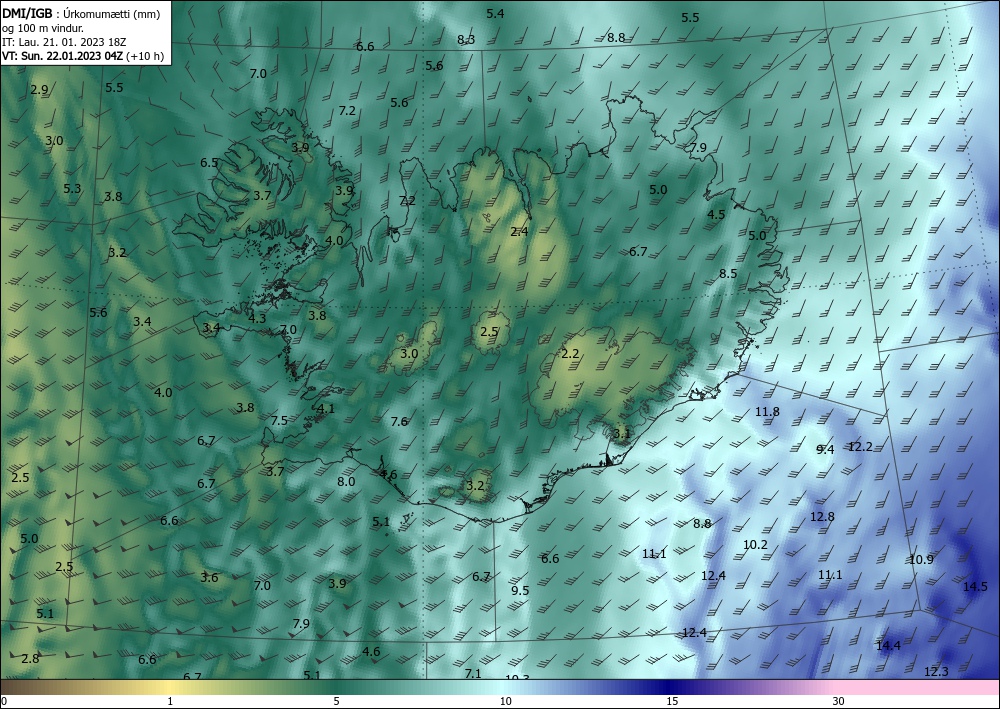Viewport: 1000px width, 709px height.
Task: Click the 12.2 value label on the map
Action: pos(860,447)
